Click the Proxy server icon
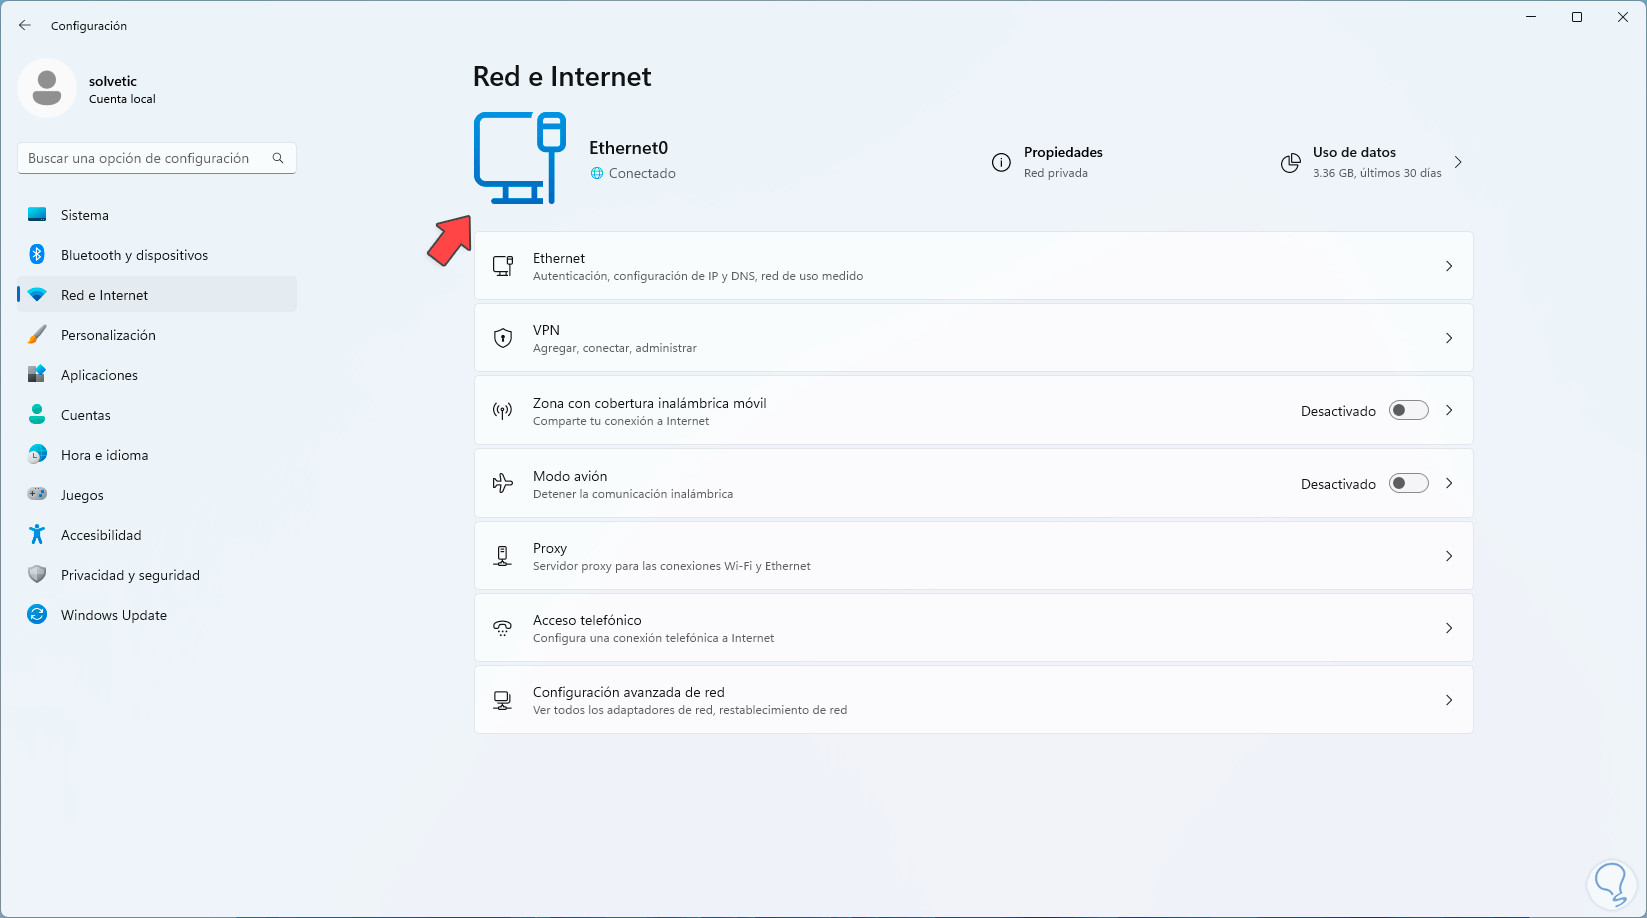Viewport: 1647px width, 918px height. click(503, 556)
